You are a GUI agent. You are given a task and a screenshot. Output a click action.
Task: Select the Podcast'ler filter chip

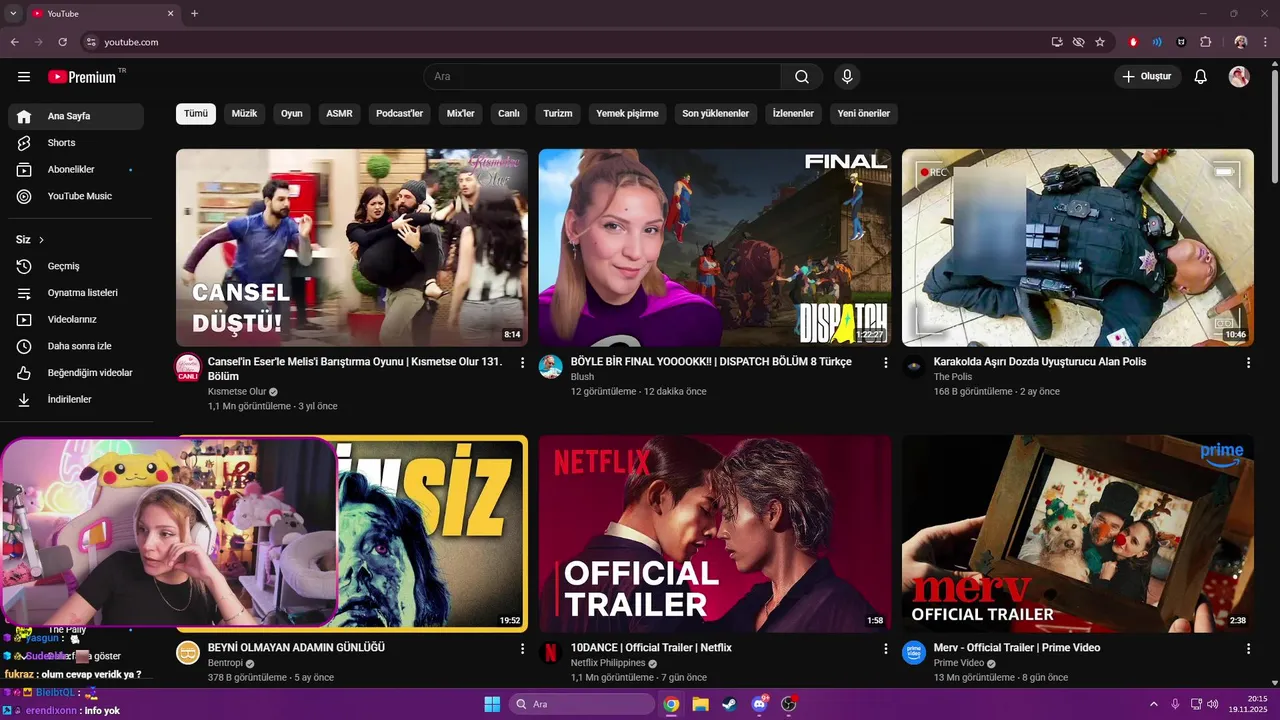point(399,114)
